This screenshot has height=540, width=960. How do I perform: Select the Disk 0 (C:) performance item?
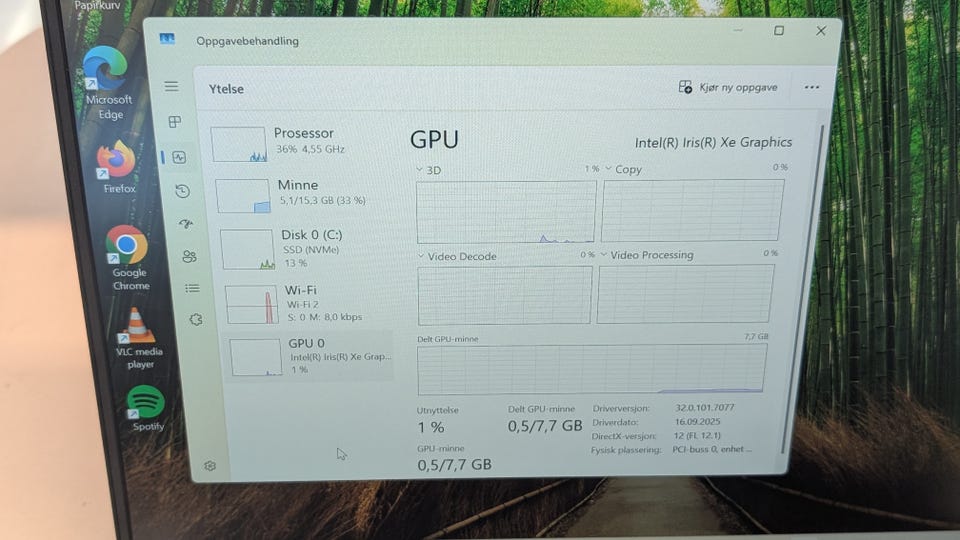304,248
